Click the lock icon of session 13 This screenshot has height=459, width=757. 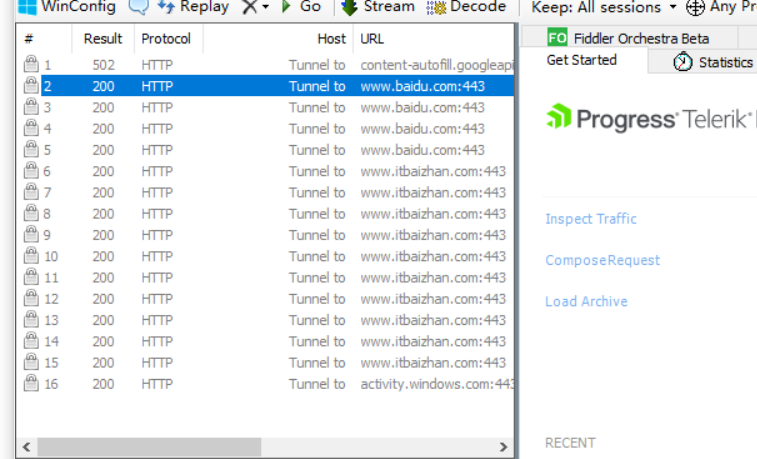point(31,319)
